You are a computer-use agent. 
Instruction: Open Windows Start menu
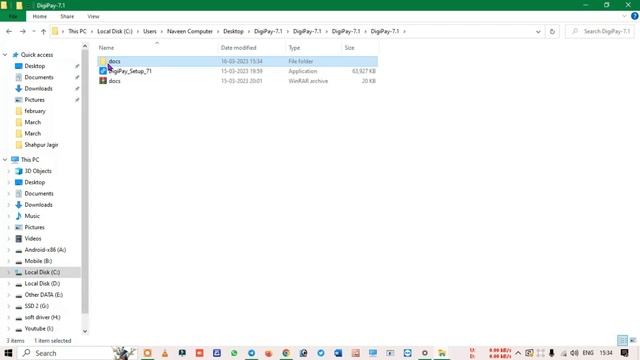pos(8,353)
